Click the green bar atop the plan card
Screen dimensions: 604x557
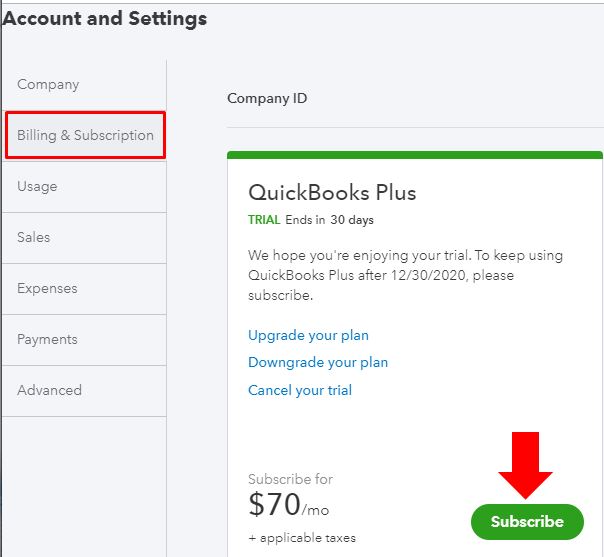coord(415,155)
